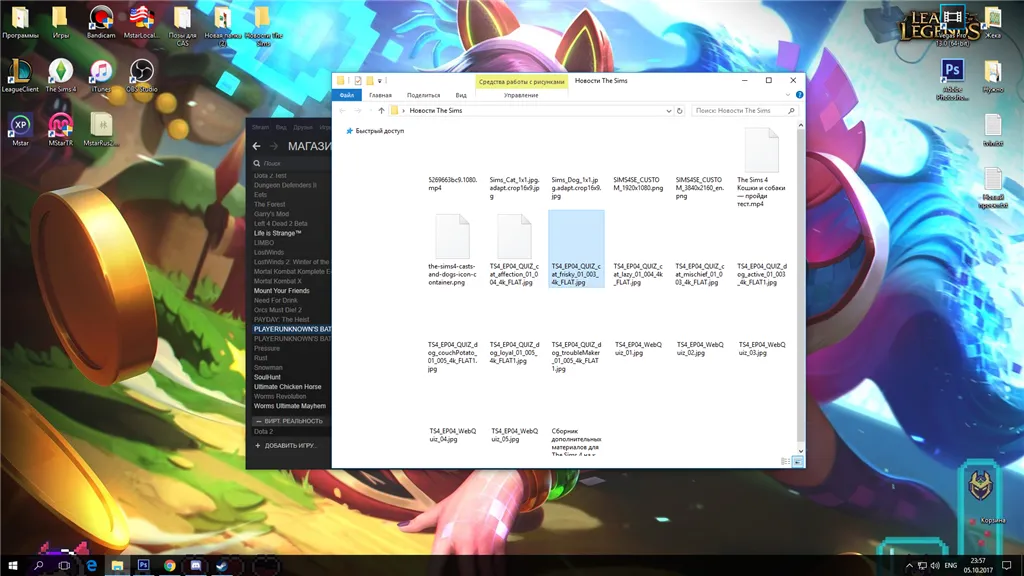This screenshot has height=576, width=1024.
Task: Open the clock showing 23:57
Action: [x=978, y=566]
